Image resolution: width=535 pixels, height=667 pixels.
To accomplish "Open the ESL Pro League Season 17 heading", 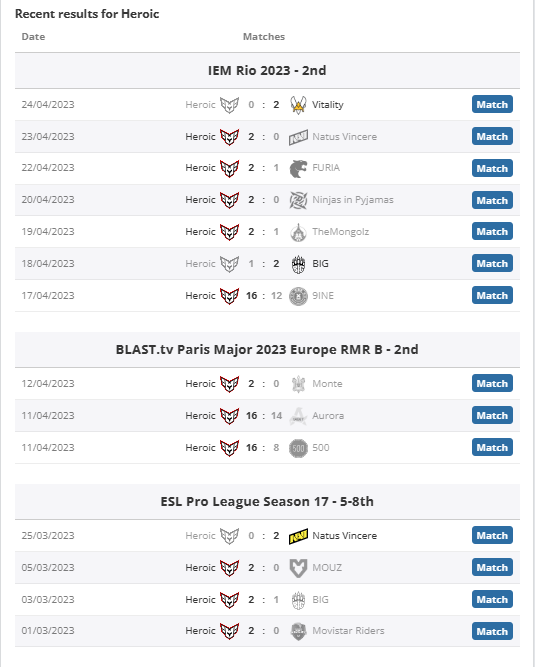I will (x=267, y=502).
